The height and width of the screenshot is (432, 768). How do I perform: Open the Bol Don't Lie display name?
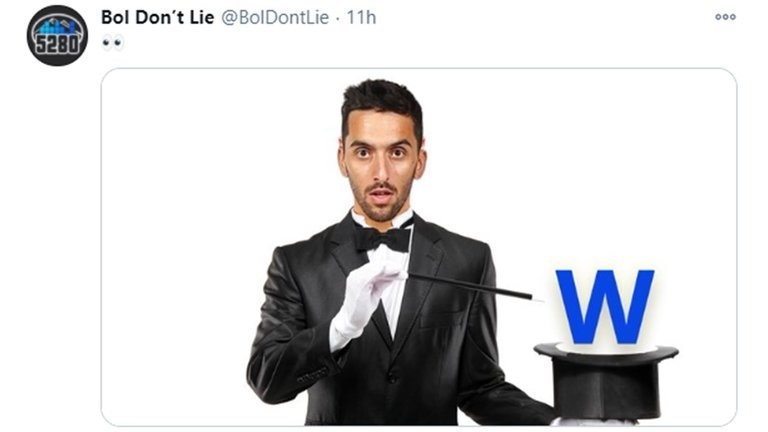click(158, 18)
